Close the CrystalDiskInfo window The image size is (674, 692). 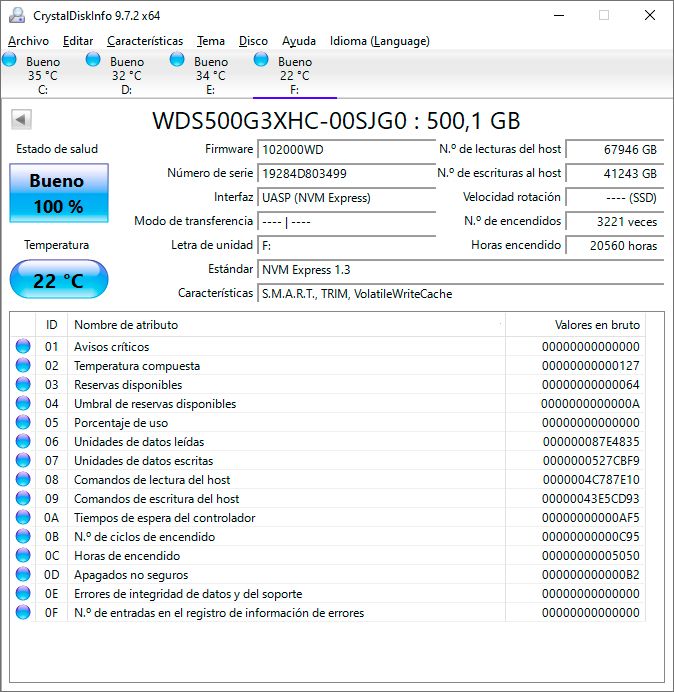coord(650,15)
